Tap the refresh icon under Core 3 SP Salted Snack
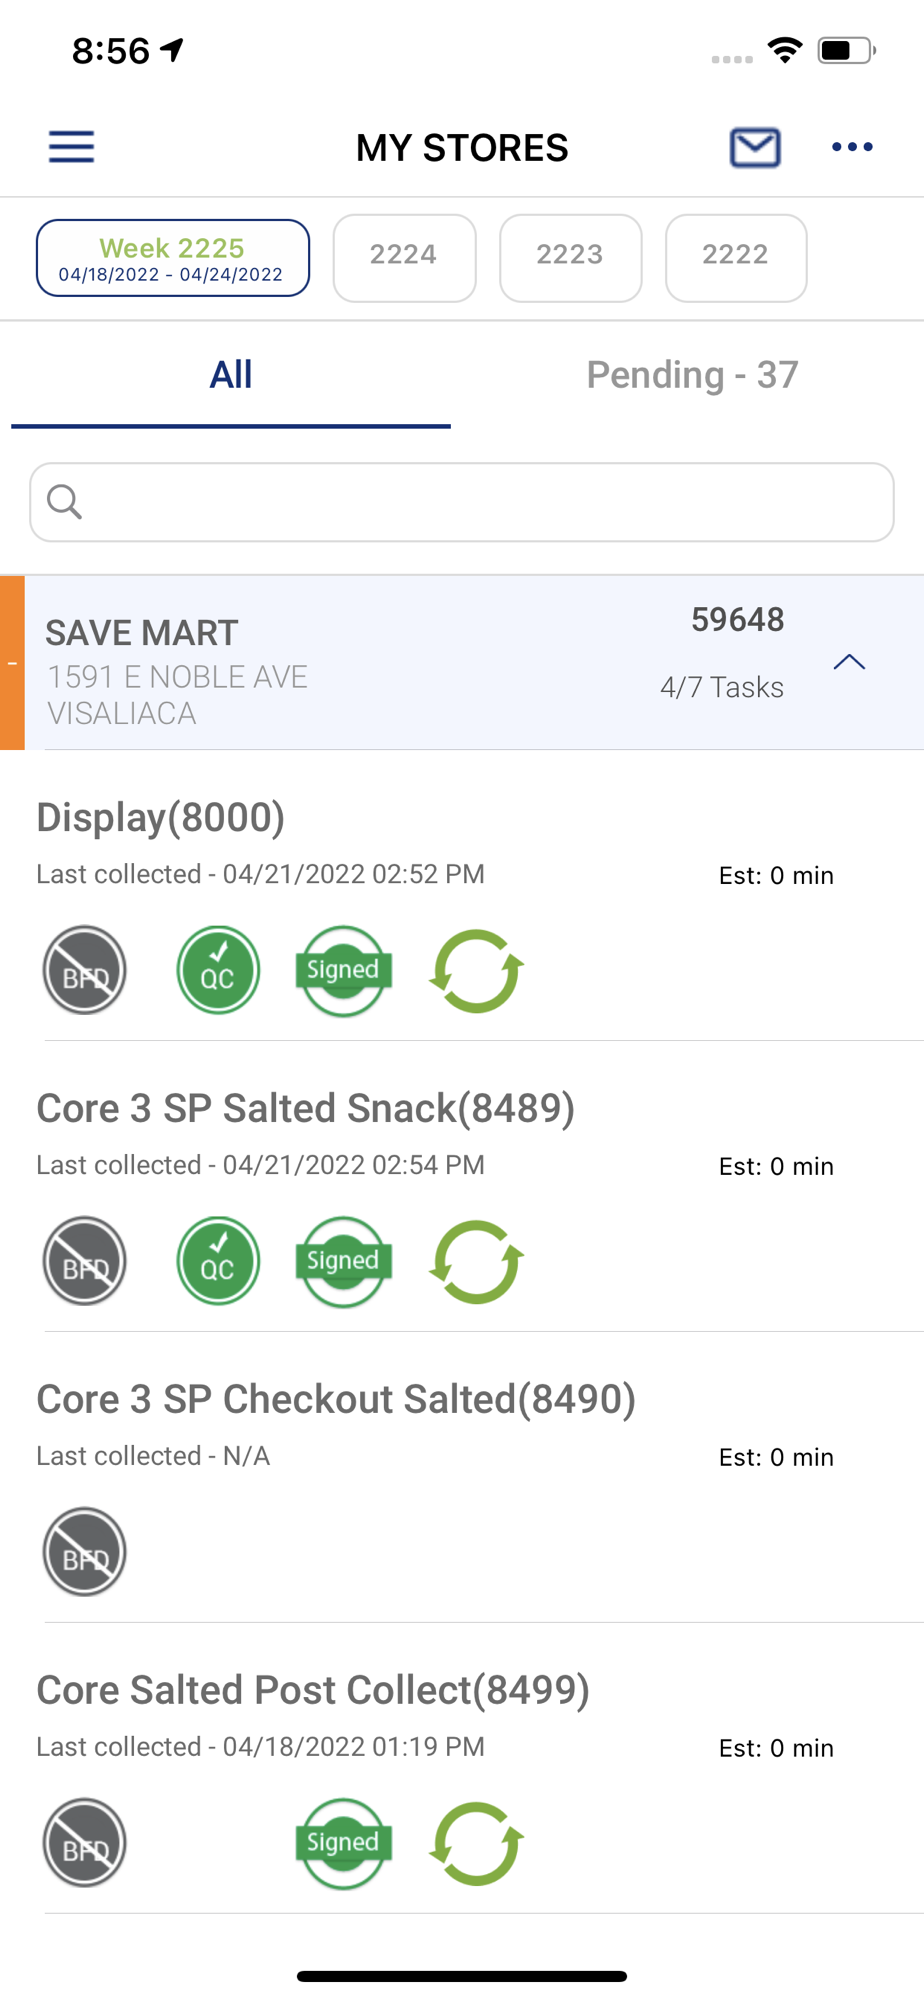Image resolution: width=924 pixels, height=2000 pixels. (x=476, y=1261)
